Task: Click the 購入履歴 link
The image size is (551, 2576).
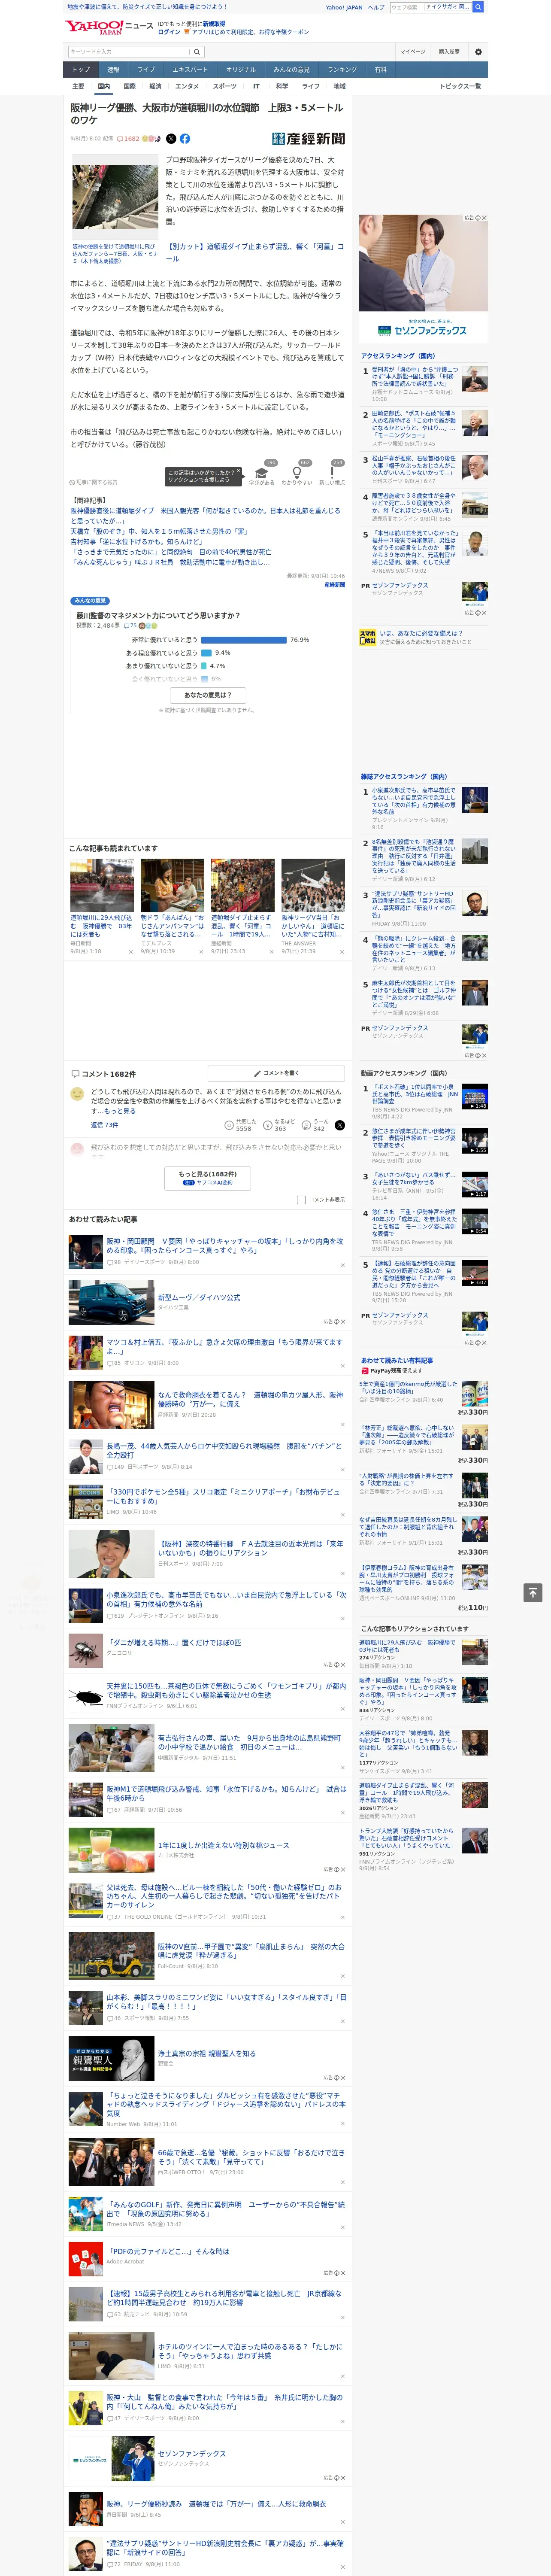Action: click(x=449, y=52)
